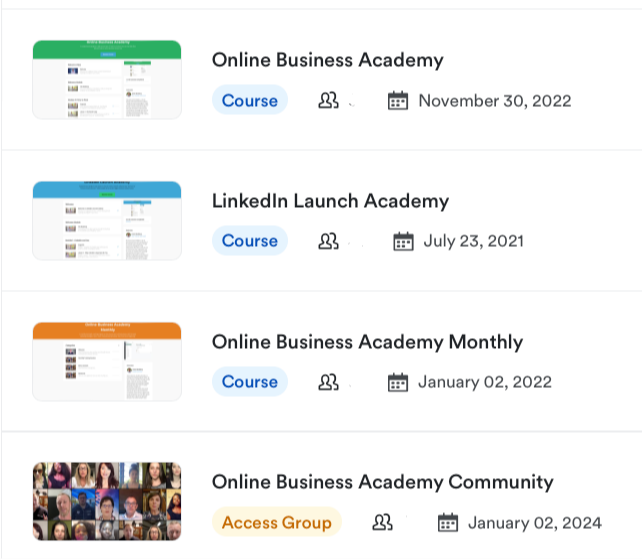Open Online Business Academy Community title
The image size is (642, 559).
[x=382, y=482]
